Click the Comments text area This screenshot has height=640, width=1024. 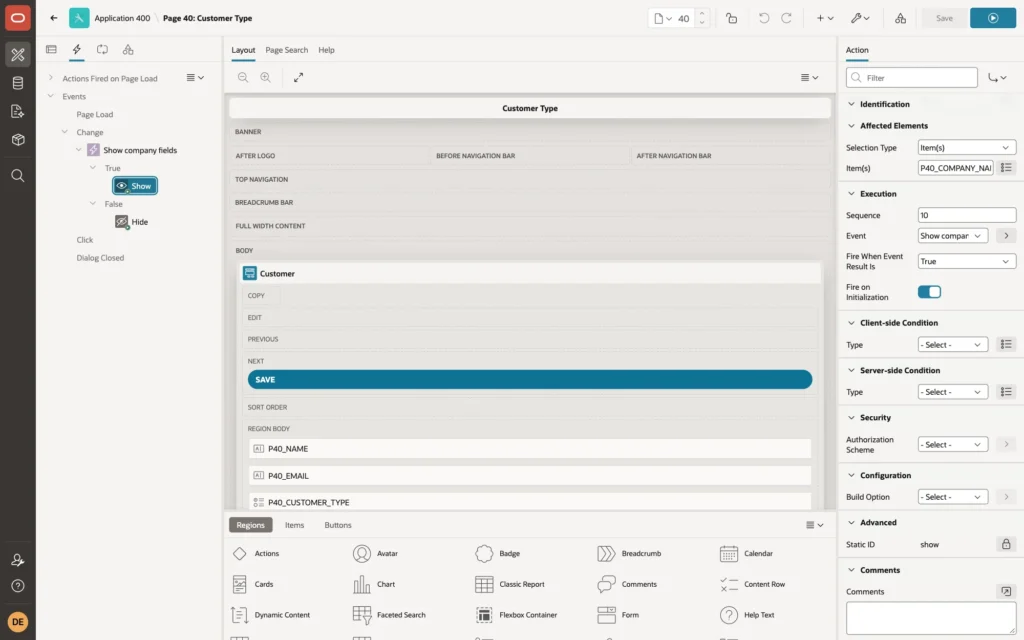click(931, 618)
